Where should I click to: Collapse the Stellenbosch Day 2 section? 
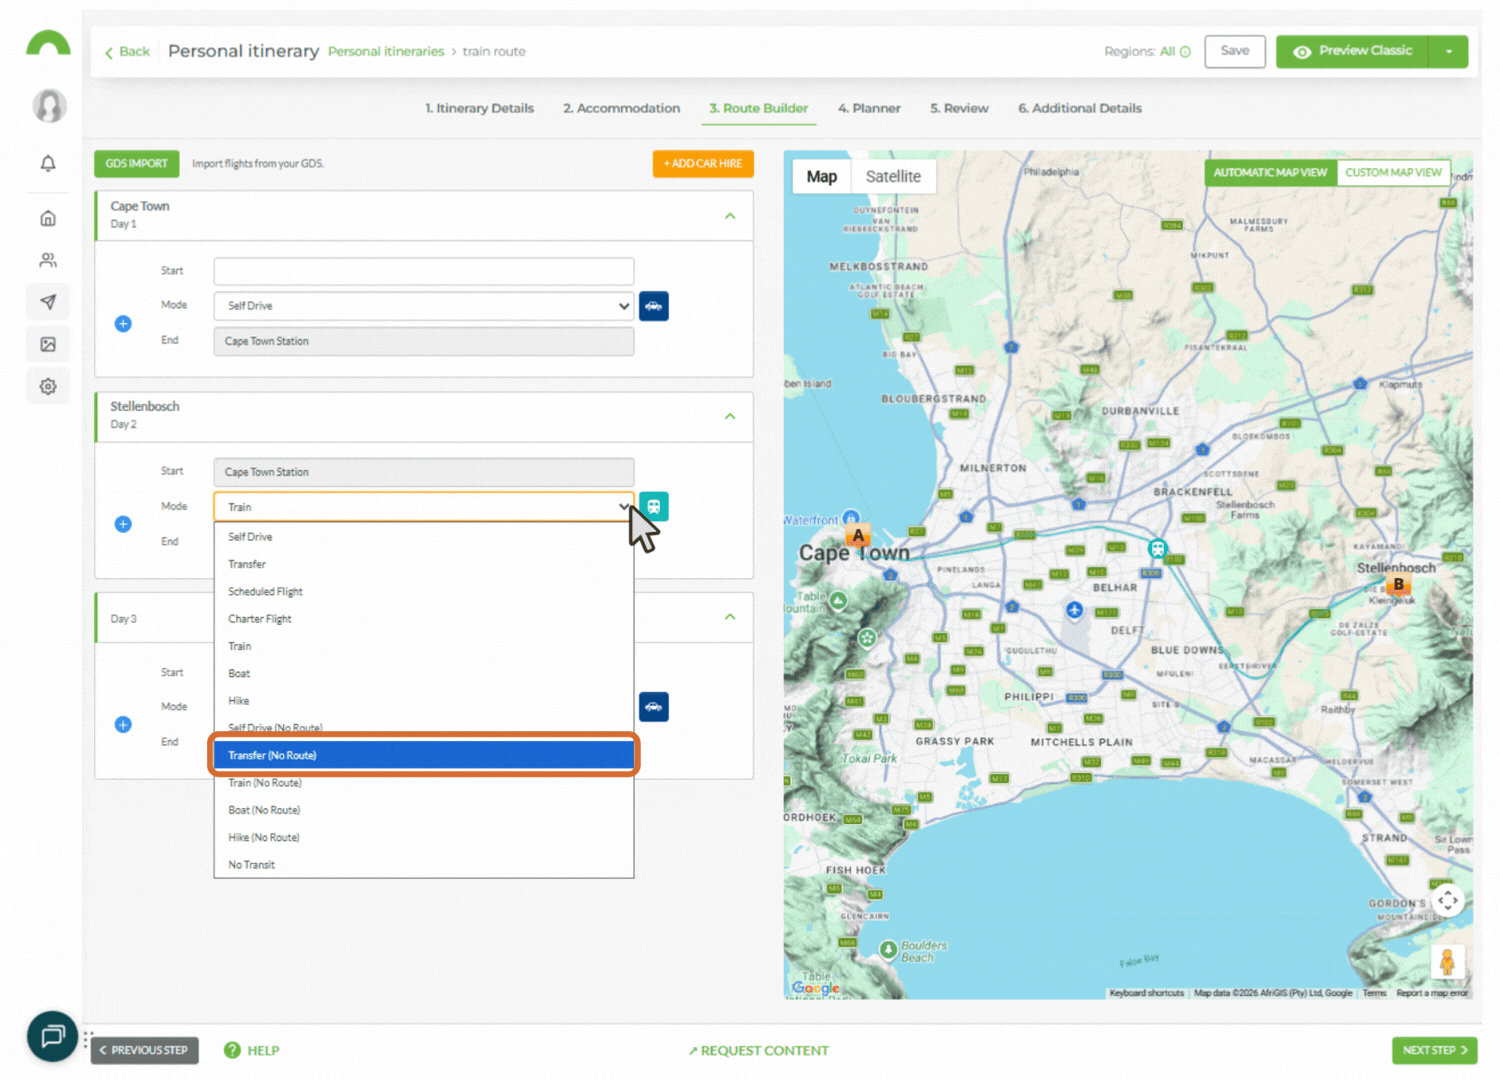point(730,416)
